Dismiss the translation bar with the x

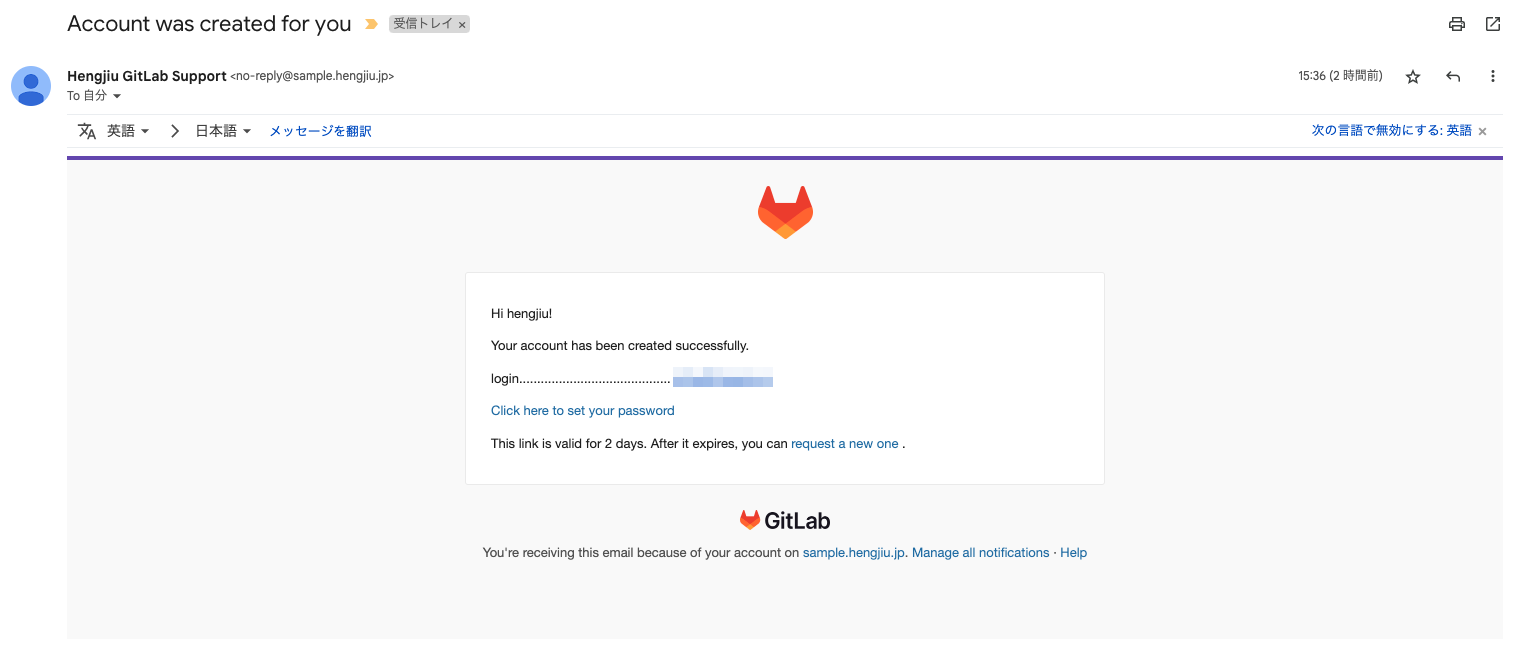pyautogui.click(x=1481, y=131)
